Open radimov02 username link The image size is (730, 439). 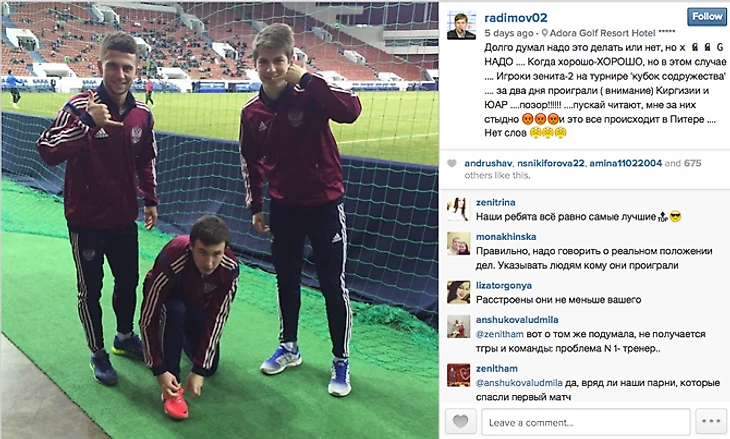[x=515, y=18]
